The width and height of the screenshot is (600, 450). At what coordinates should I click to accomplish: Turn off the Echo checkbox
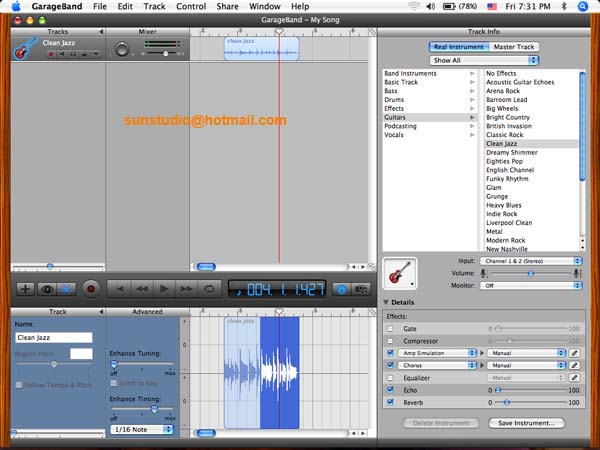390,390
